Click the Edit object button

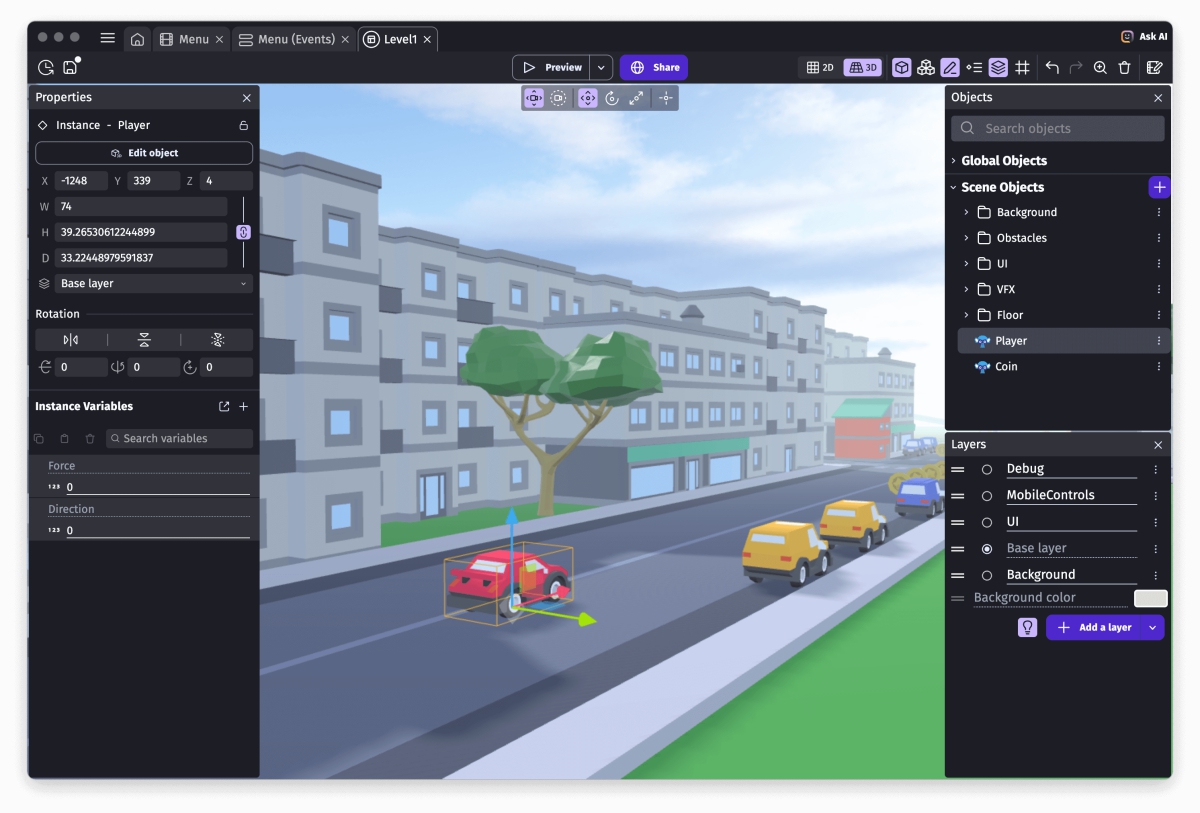[144, 153]
